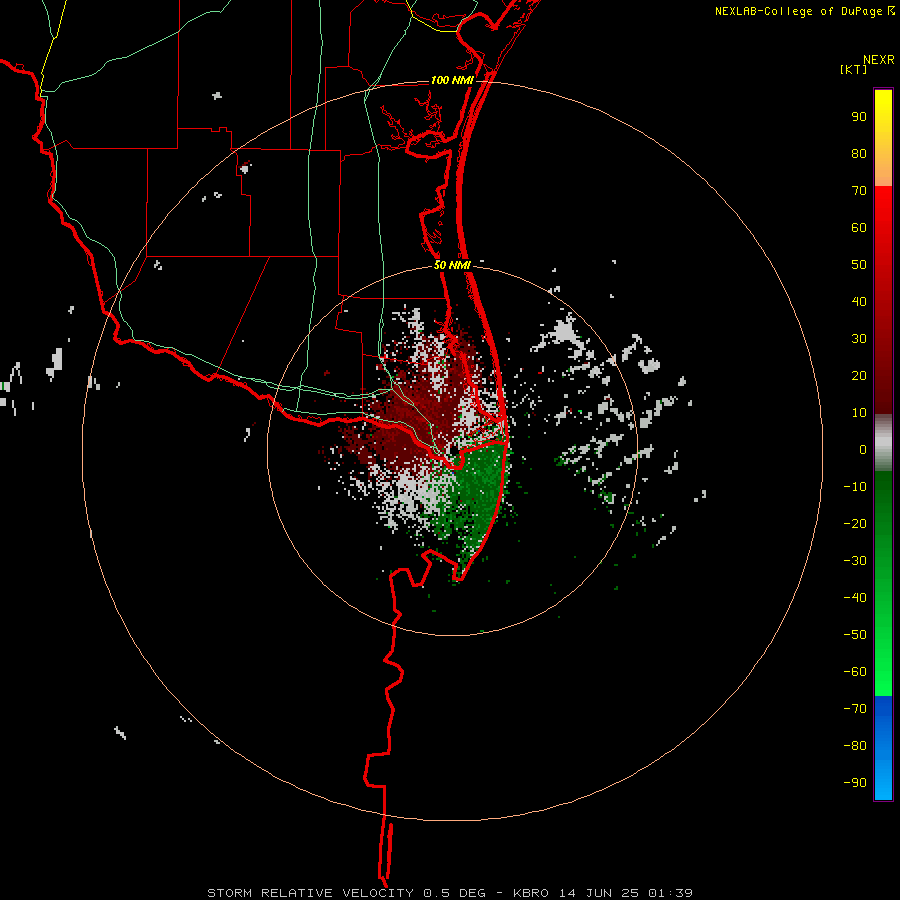The image size is (900, 900).
Task: Click the -60 value on velocity scale
Action: tap(855, 672)
